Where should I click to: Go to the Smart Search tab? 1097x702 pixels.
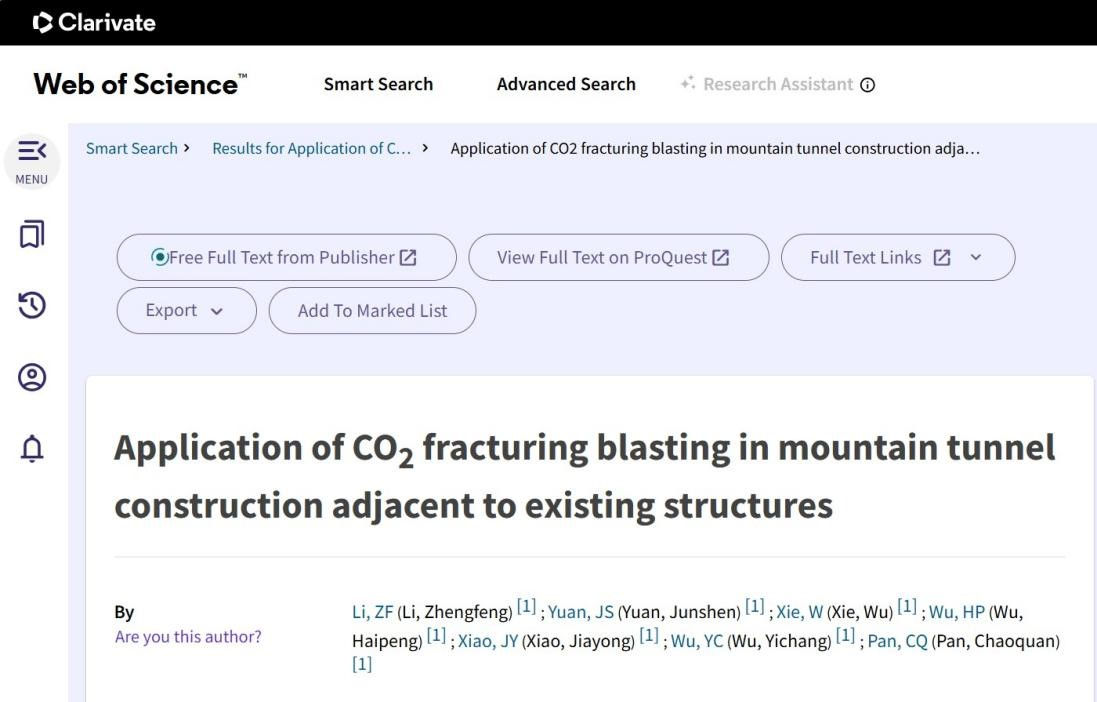tap(378, 84)
